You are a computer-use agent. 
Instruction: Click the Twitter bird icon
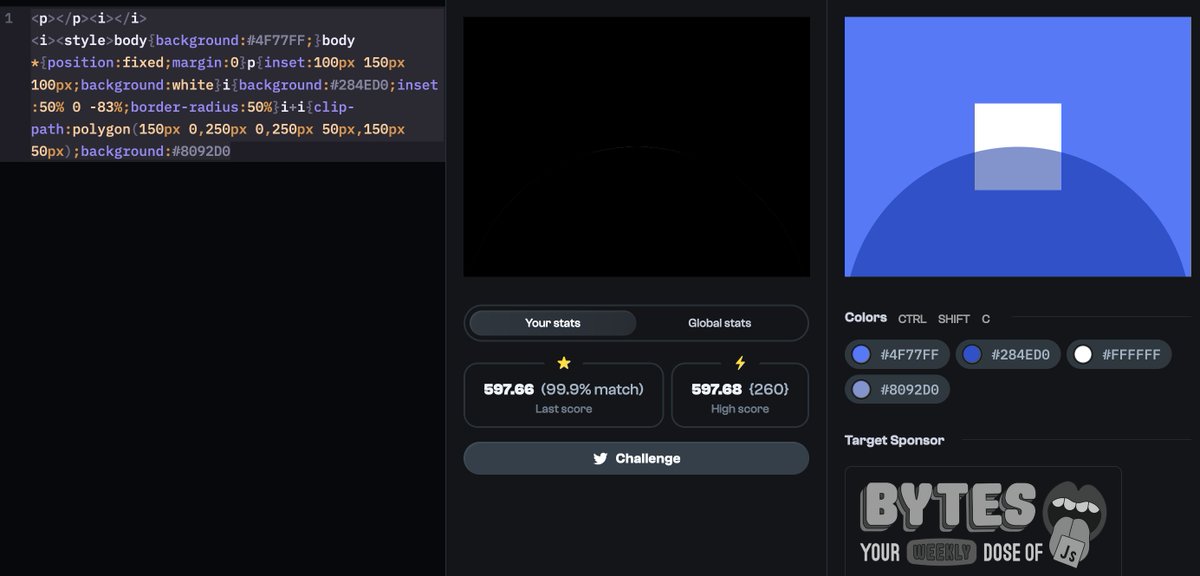pos(600,459)
